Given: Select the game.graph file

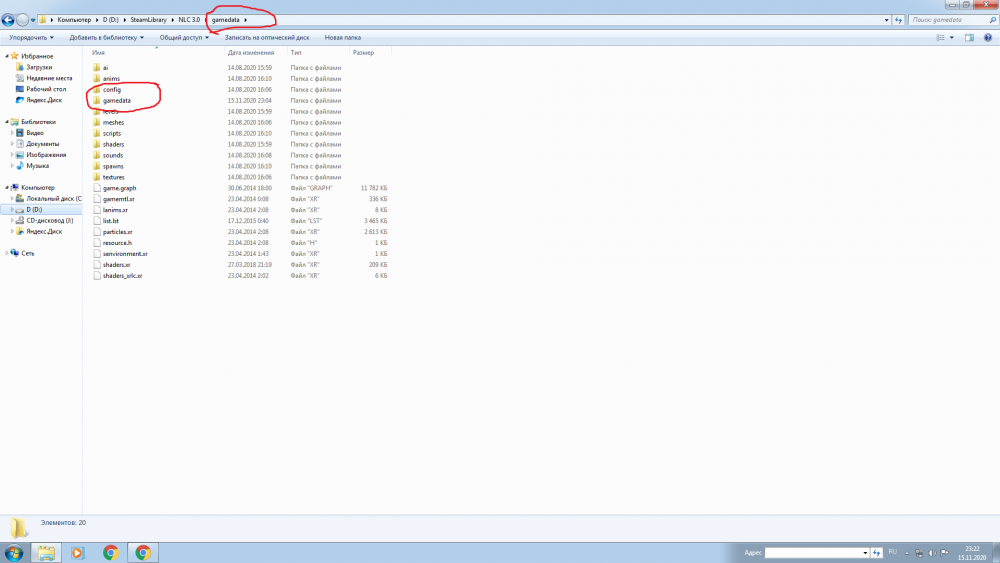Looking at the screenshot, I should (x=119, y=188).
